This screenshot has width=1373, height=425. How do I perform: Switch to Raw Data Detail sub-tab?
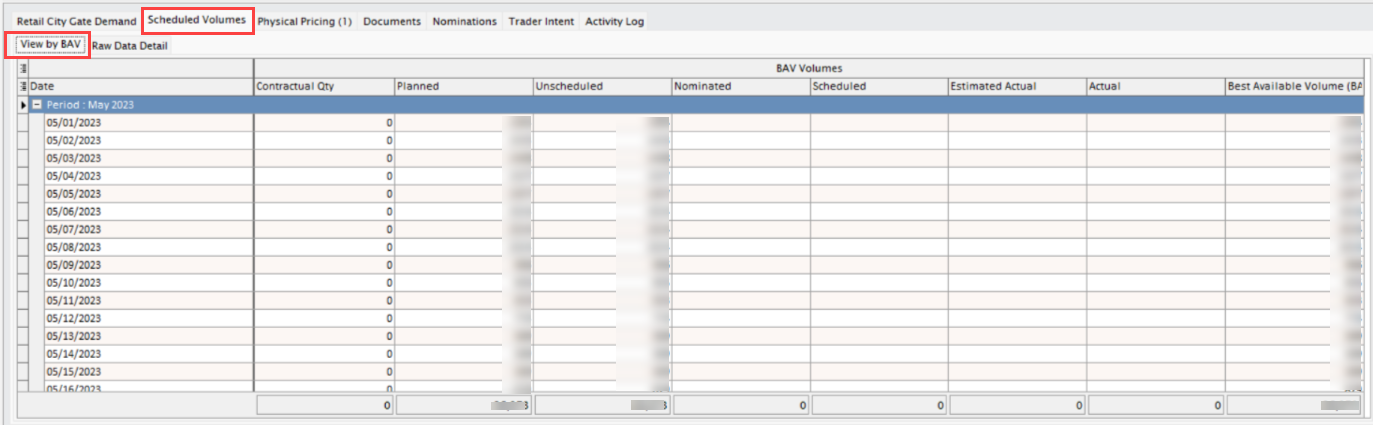(130, 45)
